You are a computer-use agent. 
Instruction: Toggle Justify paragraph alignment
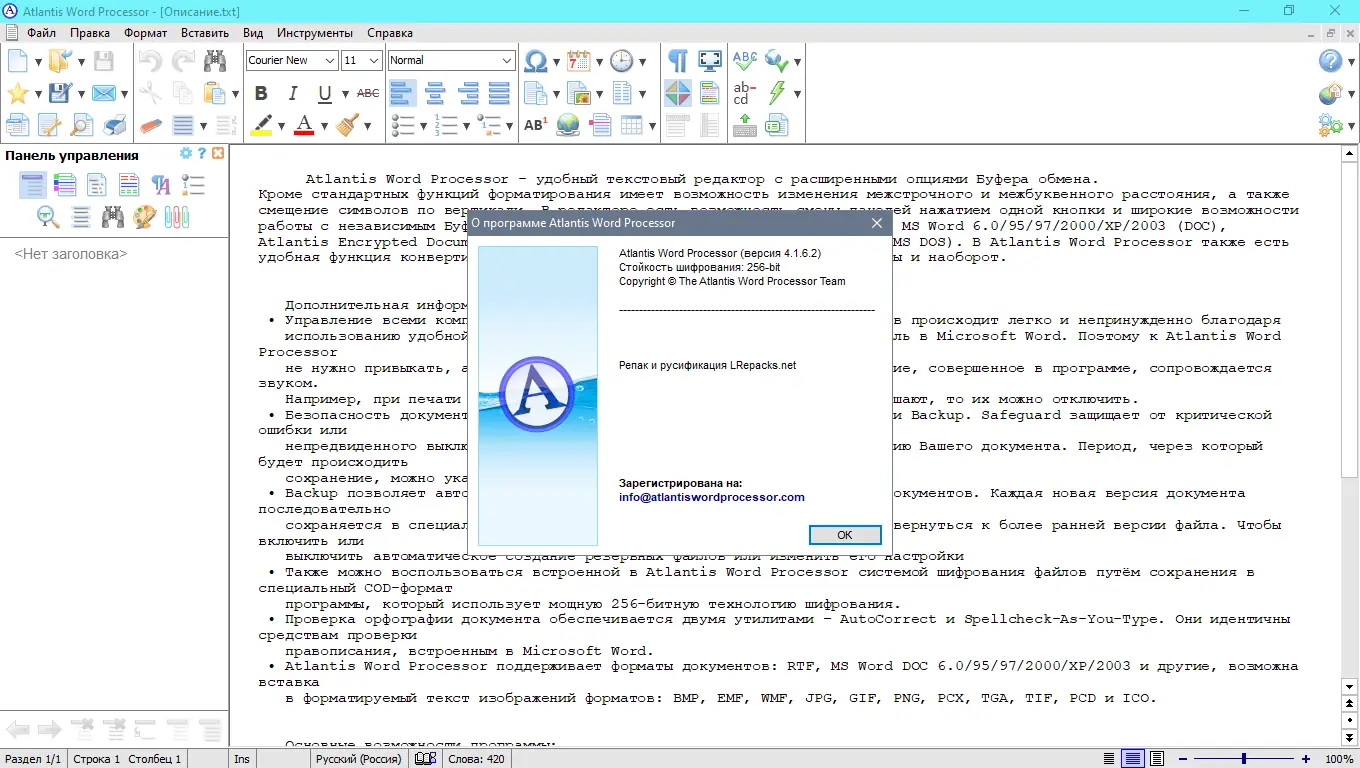click(499, 93)
